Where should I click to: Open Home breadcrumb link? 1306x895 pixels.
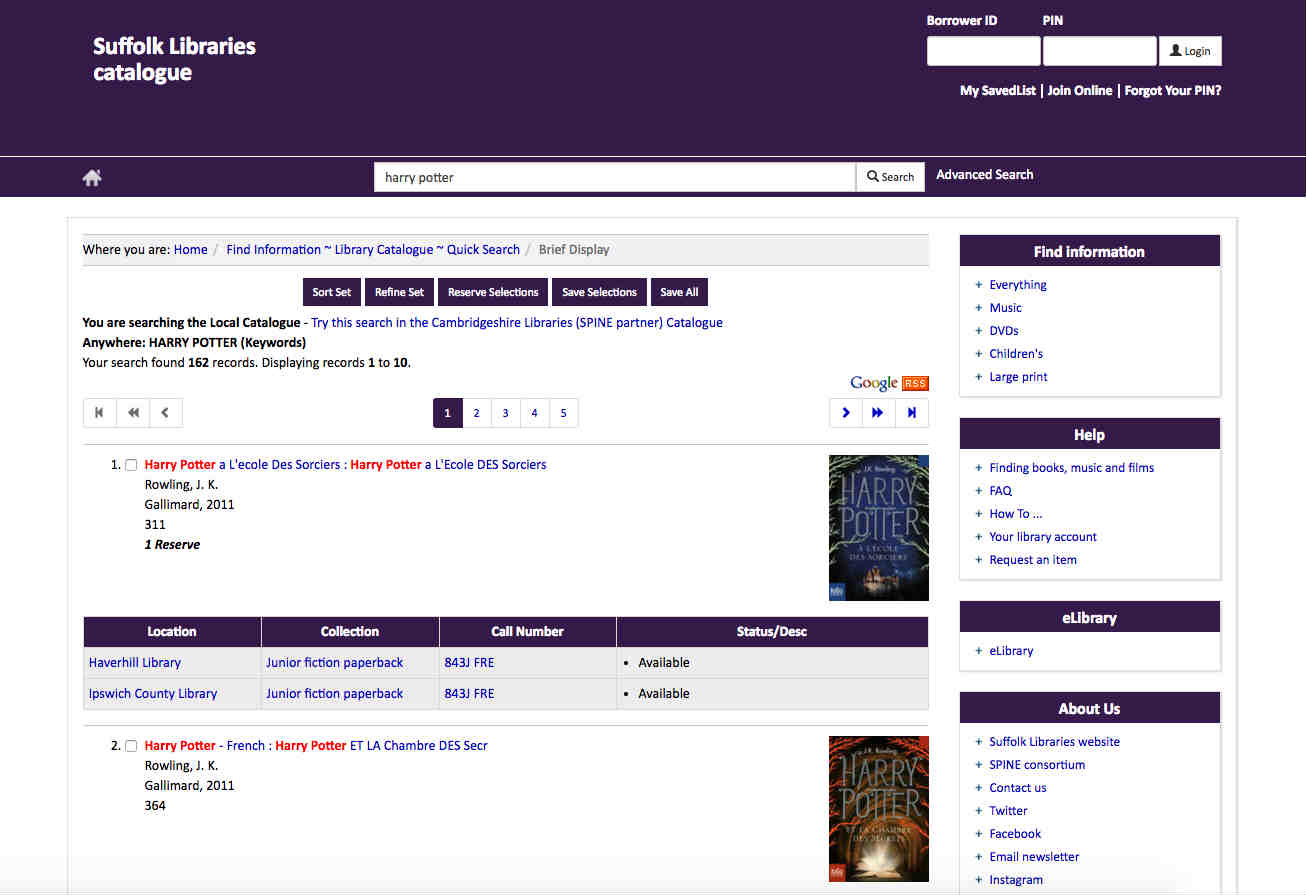coord(191,250)
